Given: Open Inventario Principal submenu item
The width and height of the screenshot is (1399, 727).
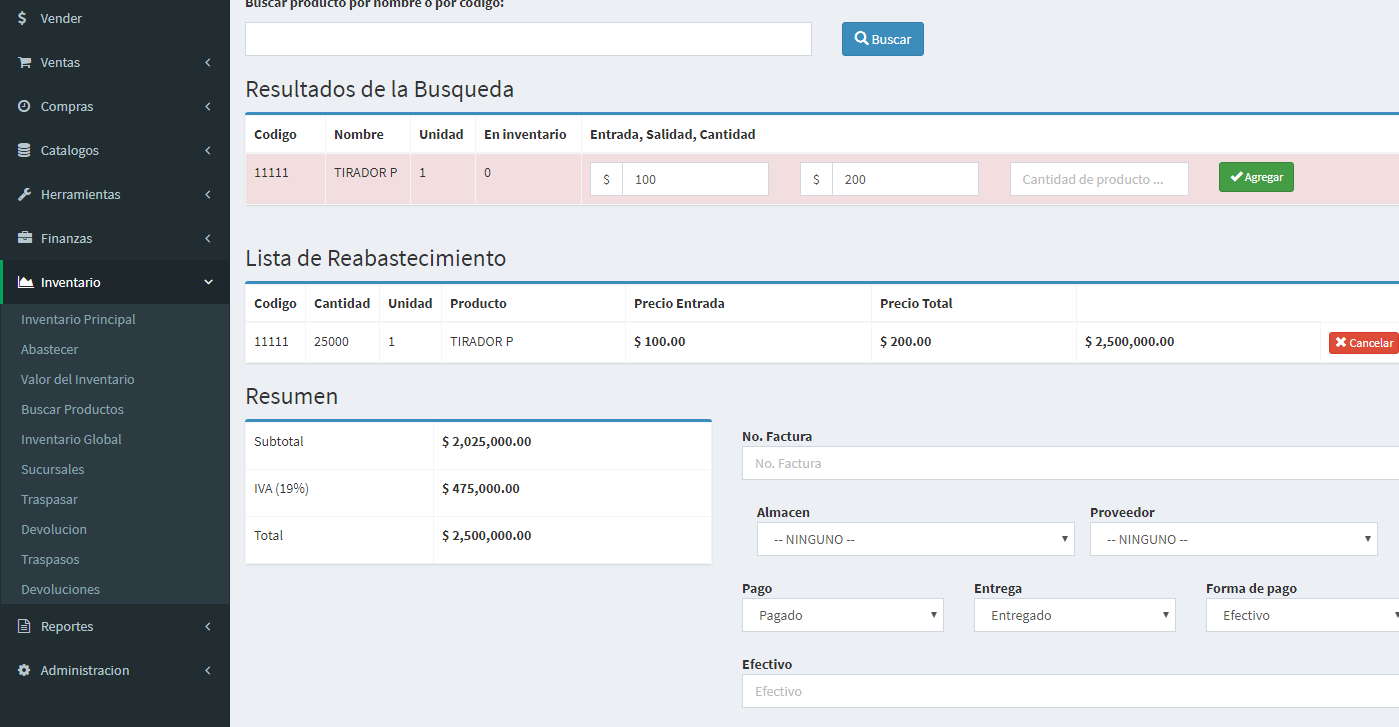Looking at the screenshot, I should 78,319.
